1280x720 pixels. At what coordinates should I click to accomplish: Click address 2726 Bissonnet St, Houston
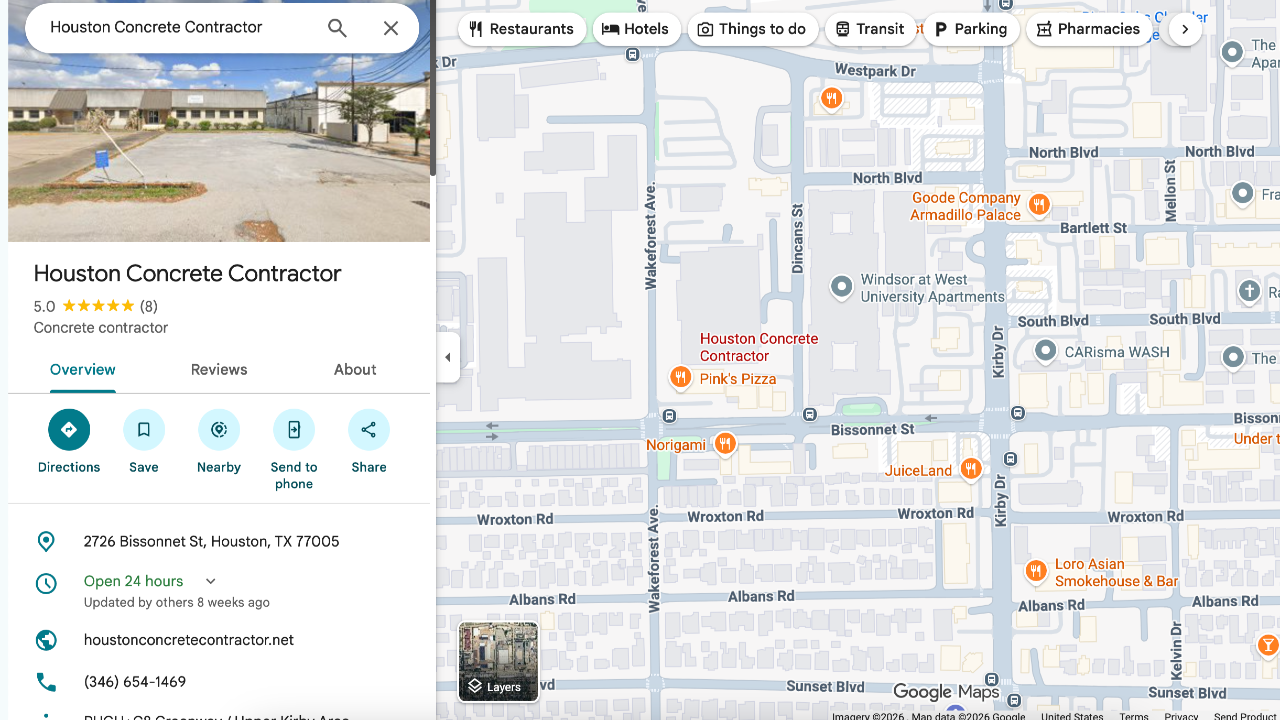[x=212, y=542]
